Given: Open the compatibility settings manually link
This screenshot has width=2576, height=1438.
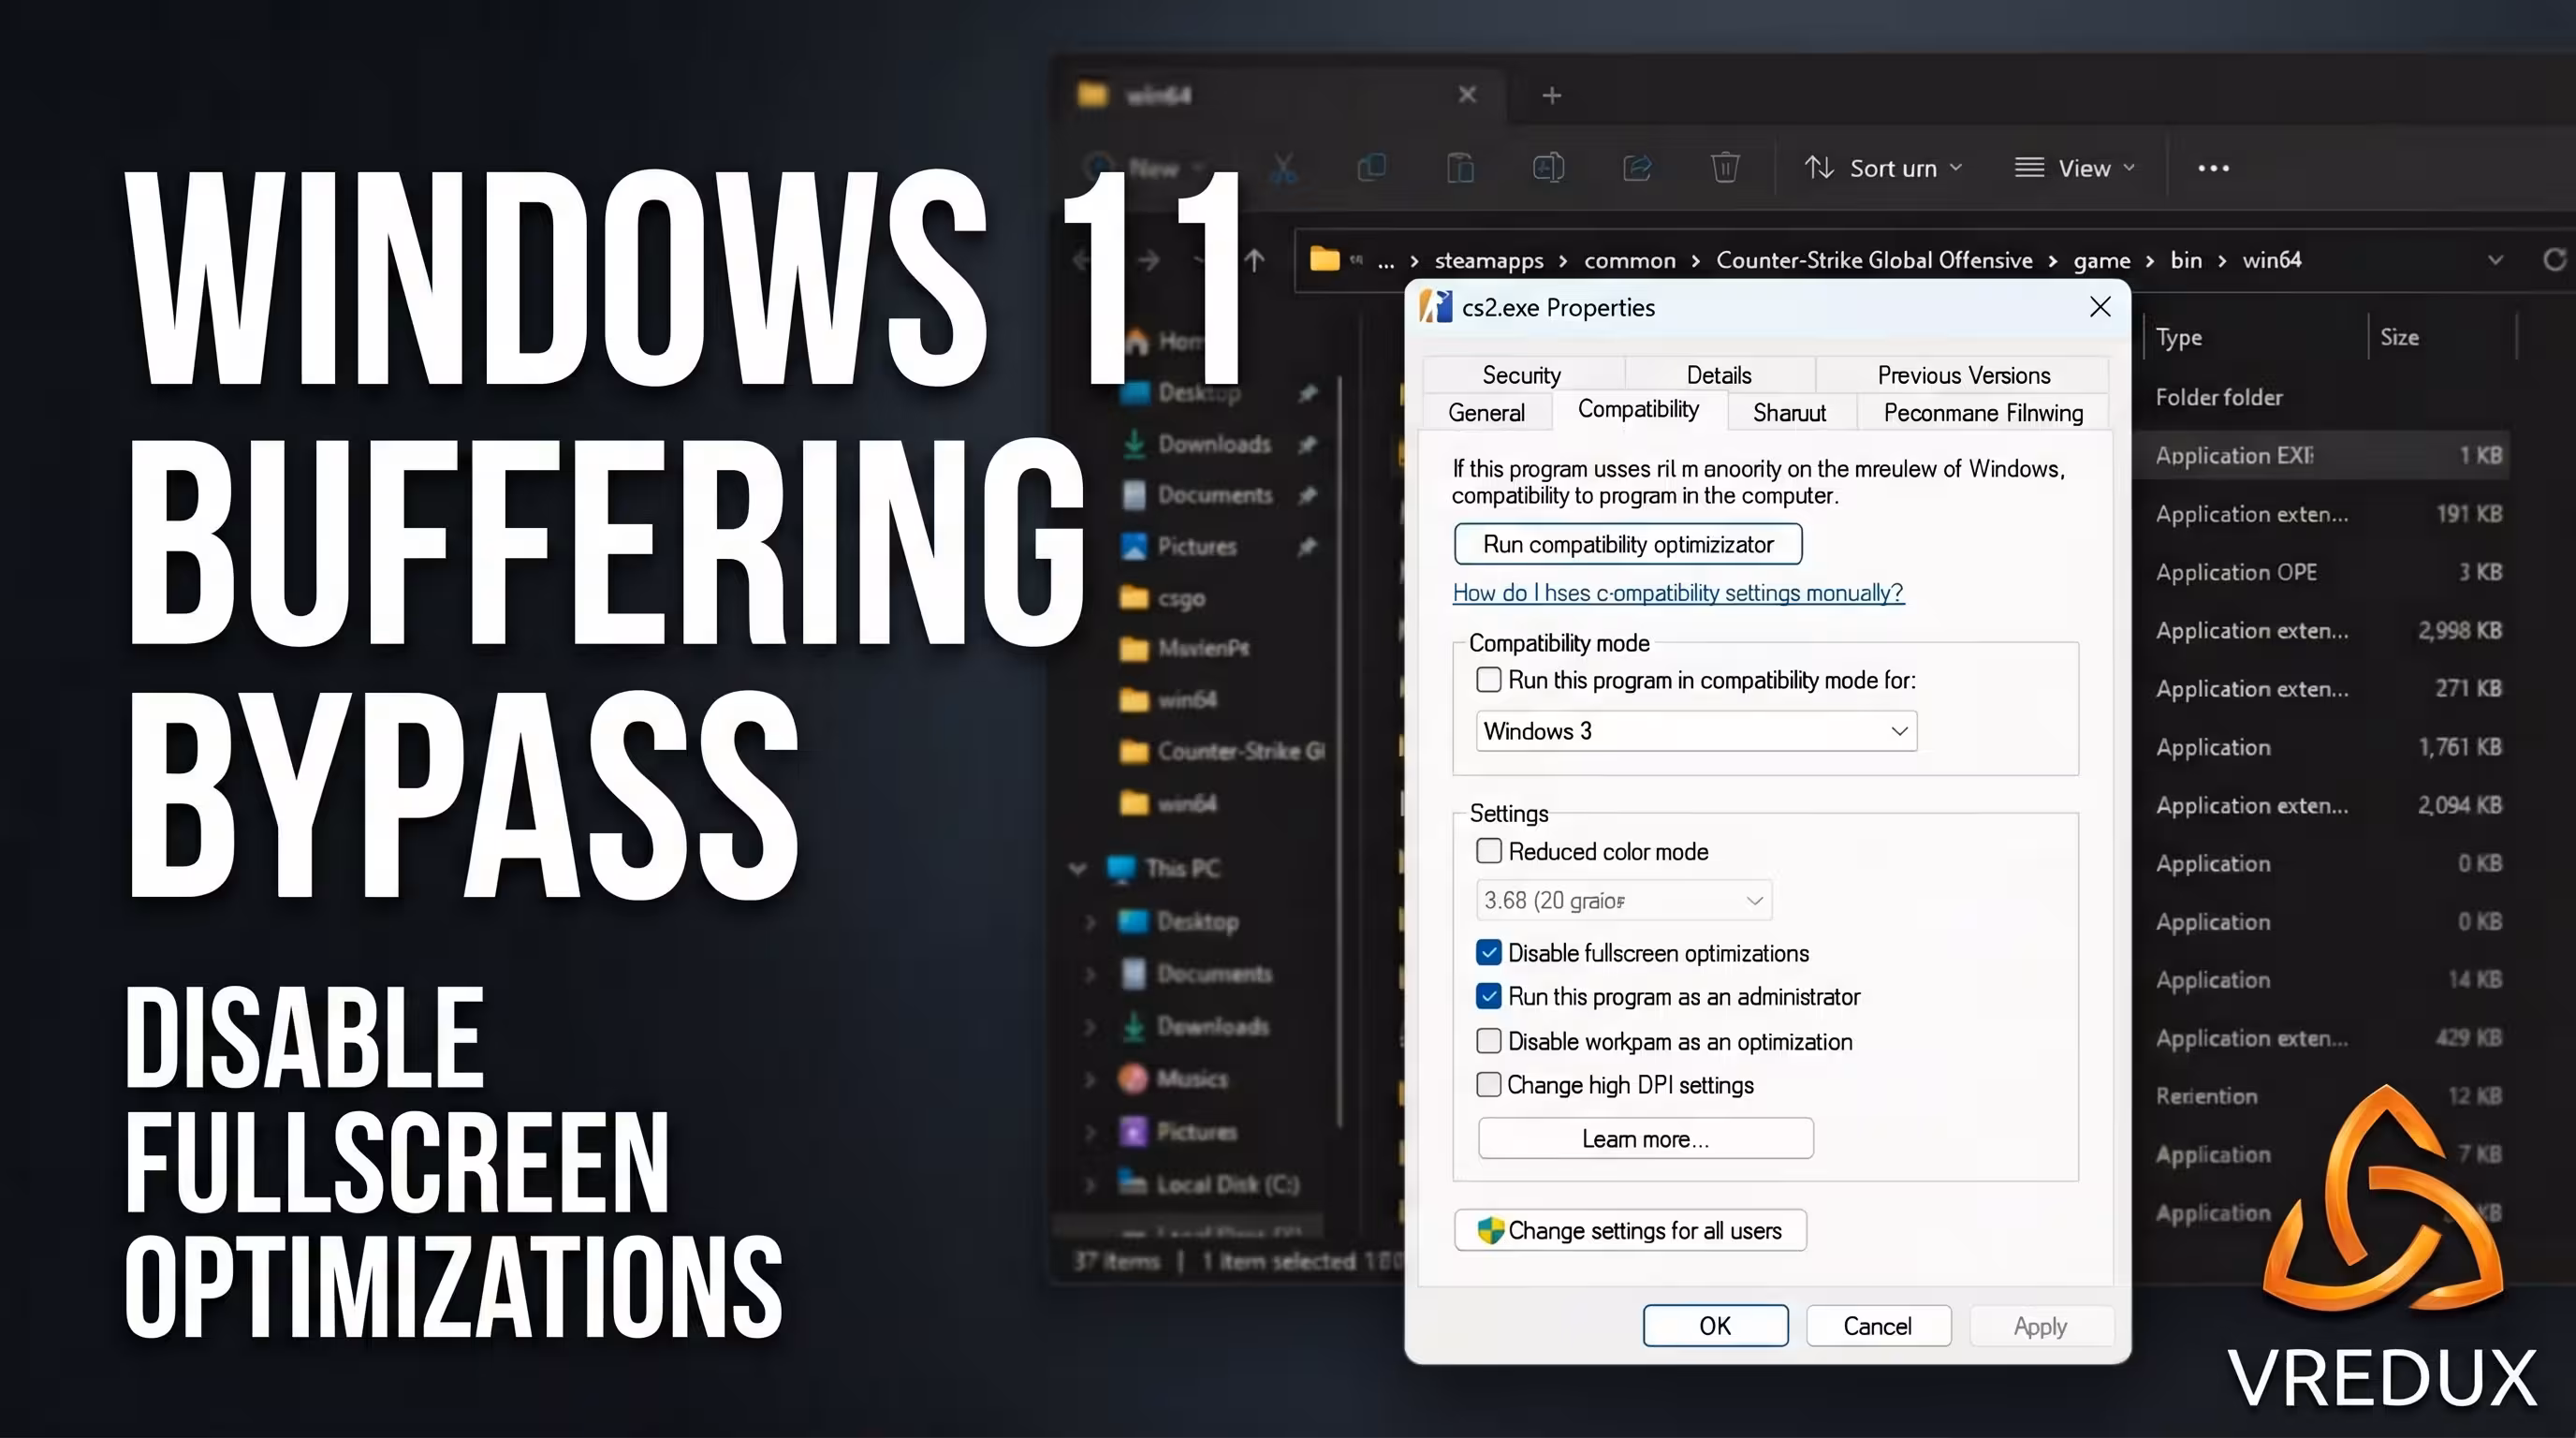Looking at the screenshot, I should tap(1678, 593).
